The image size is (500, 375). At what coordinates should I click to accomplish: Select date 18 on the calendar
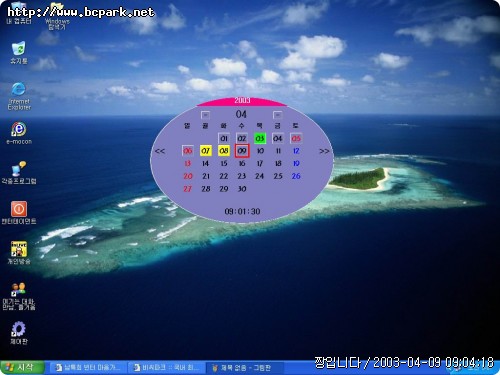pyautogui.click(x=278, y=163)
